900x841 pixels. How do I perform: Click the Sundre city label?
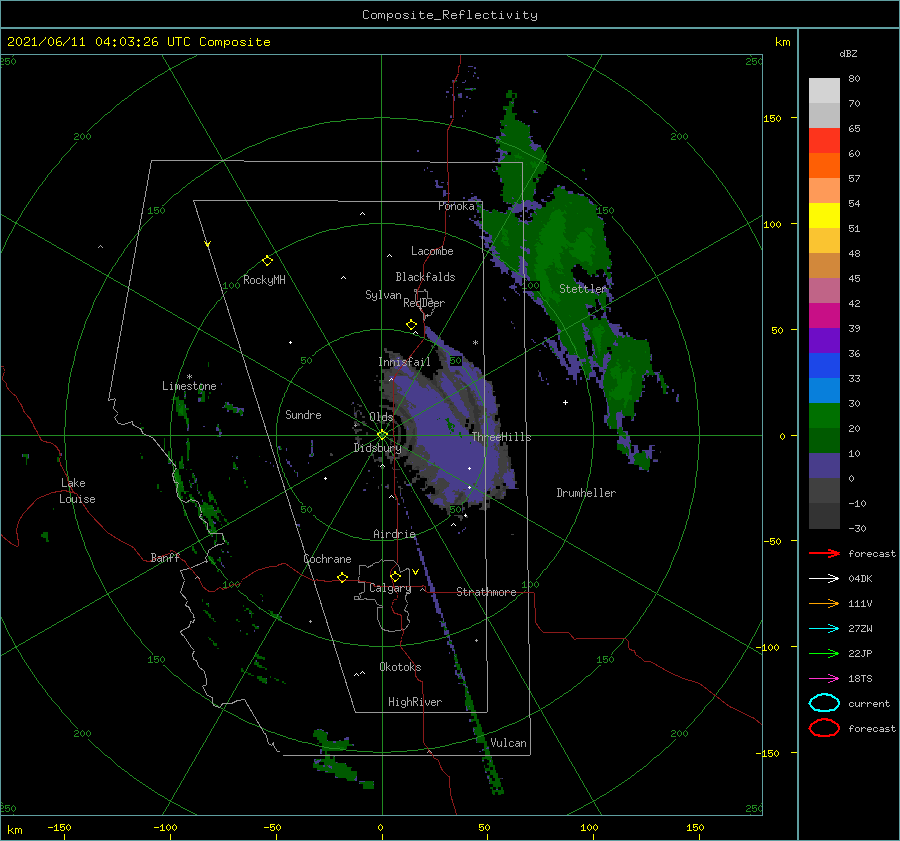304,414
